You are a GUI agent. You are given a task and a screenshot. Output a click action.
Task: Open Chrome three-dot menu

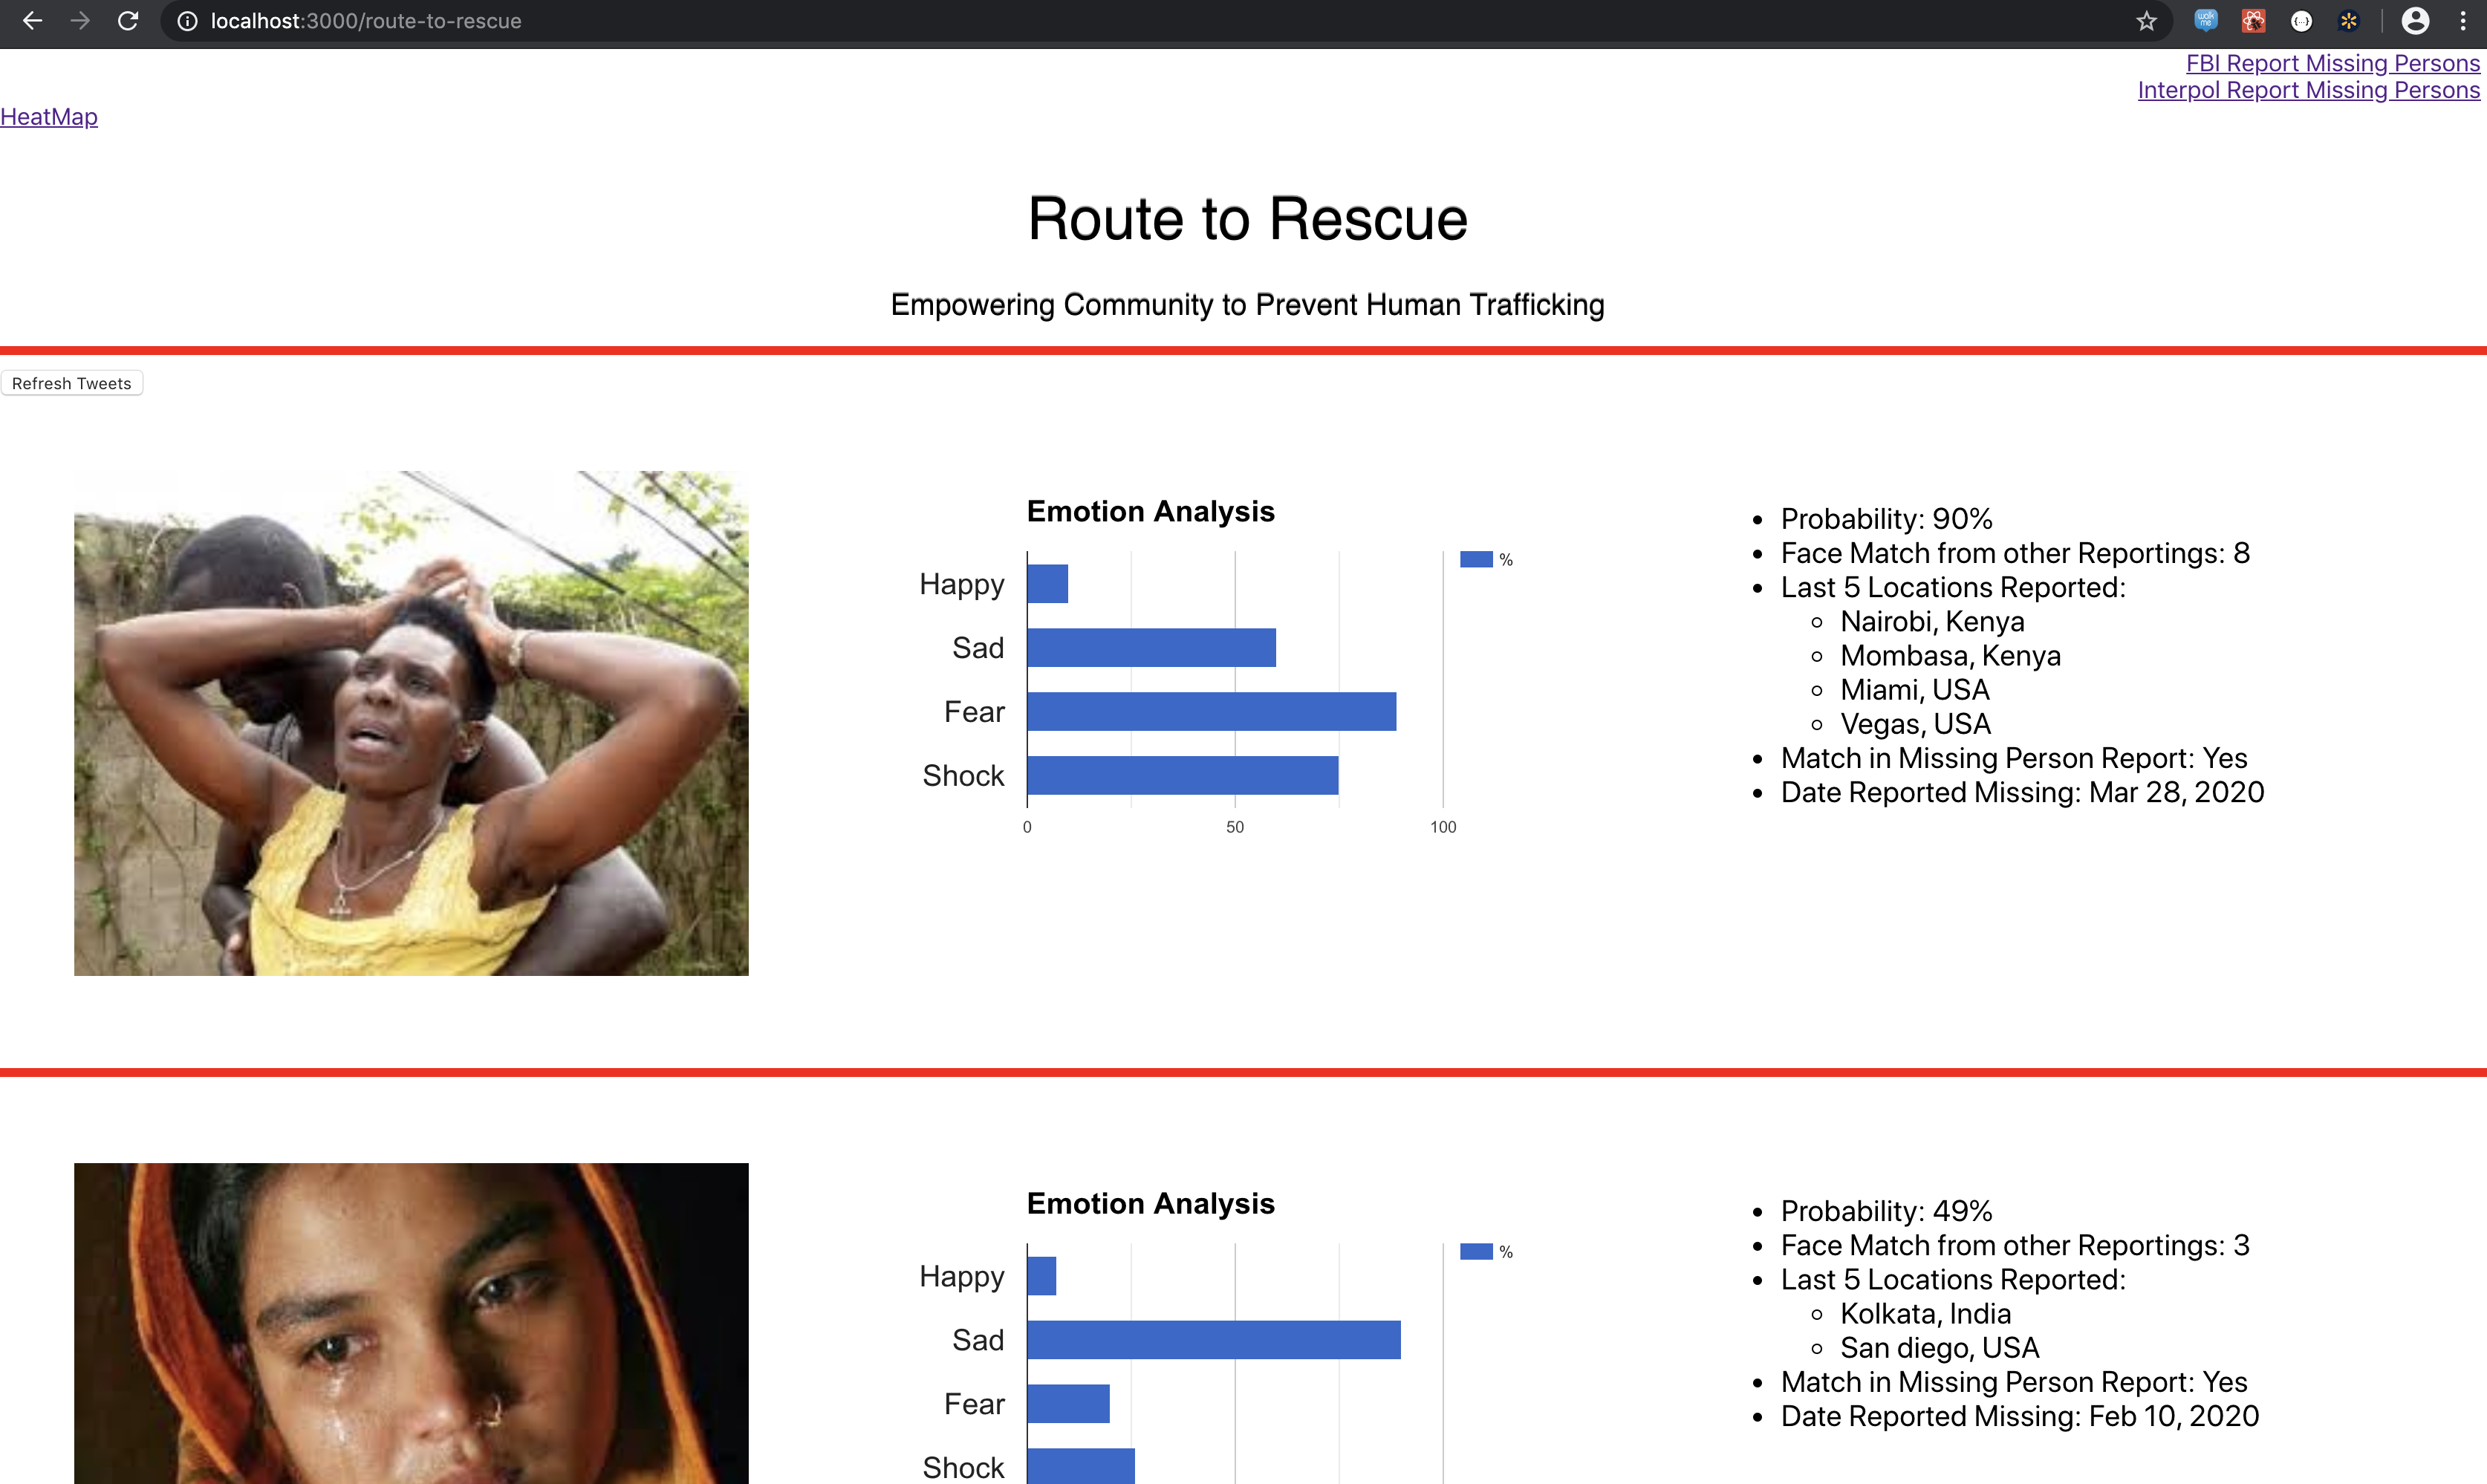(x=2463, y=21)
